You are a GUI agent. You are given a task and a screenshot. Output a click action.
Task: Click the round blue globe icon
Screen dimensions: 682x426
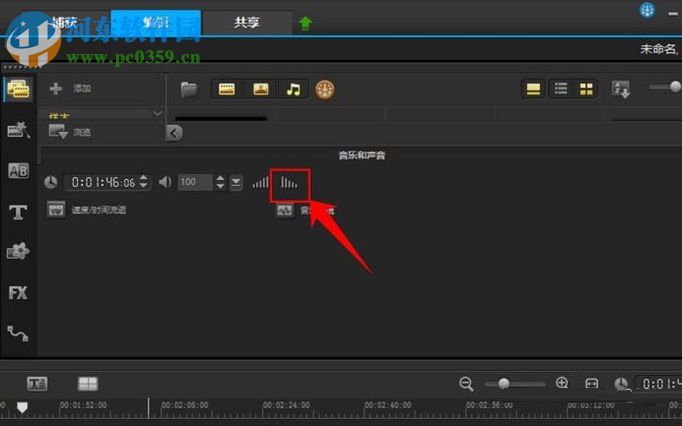[647, 10]
